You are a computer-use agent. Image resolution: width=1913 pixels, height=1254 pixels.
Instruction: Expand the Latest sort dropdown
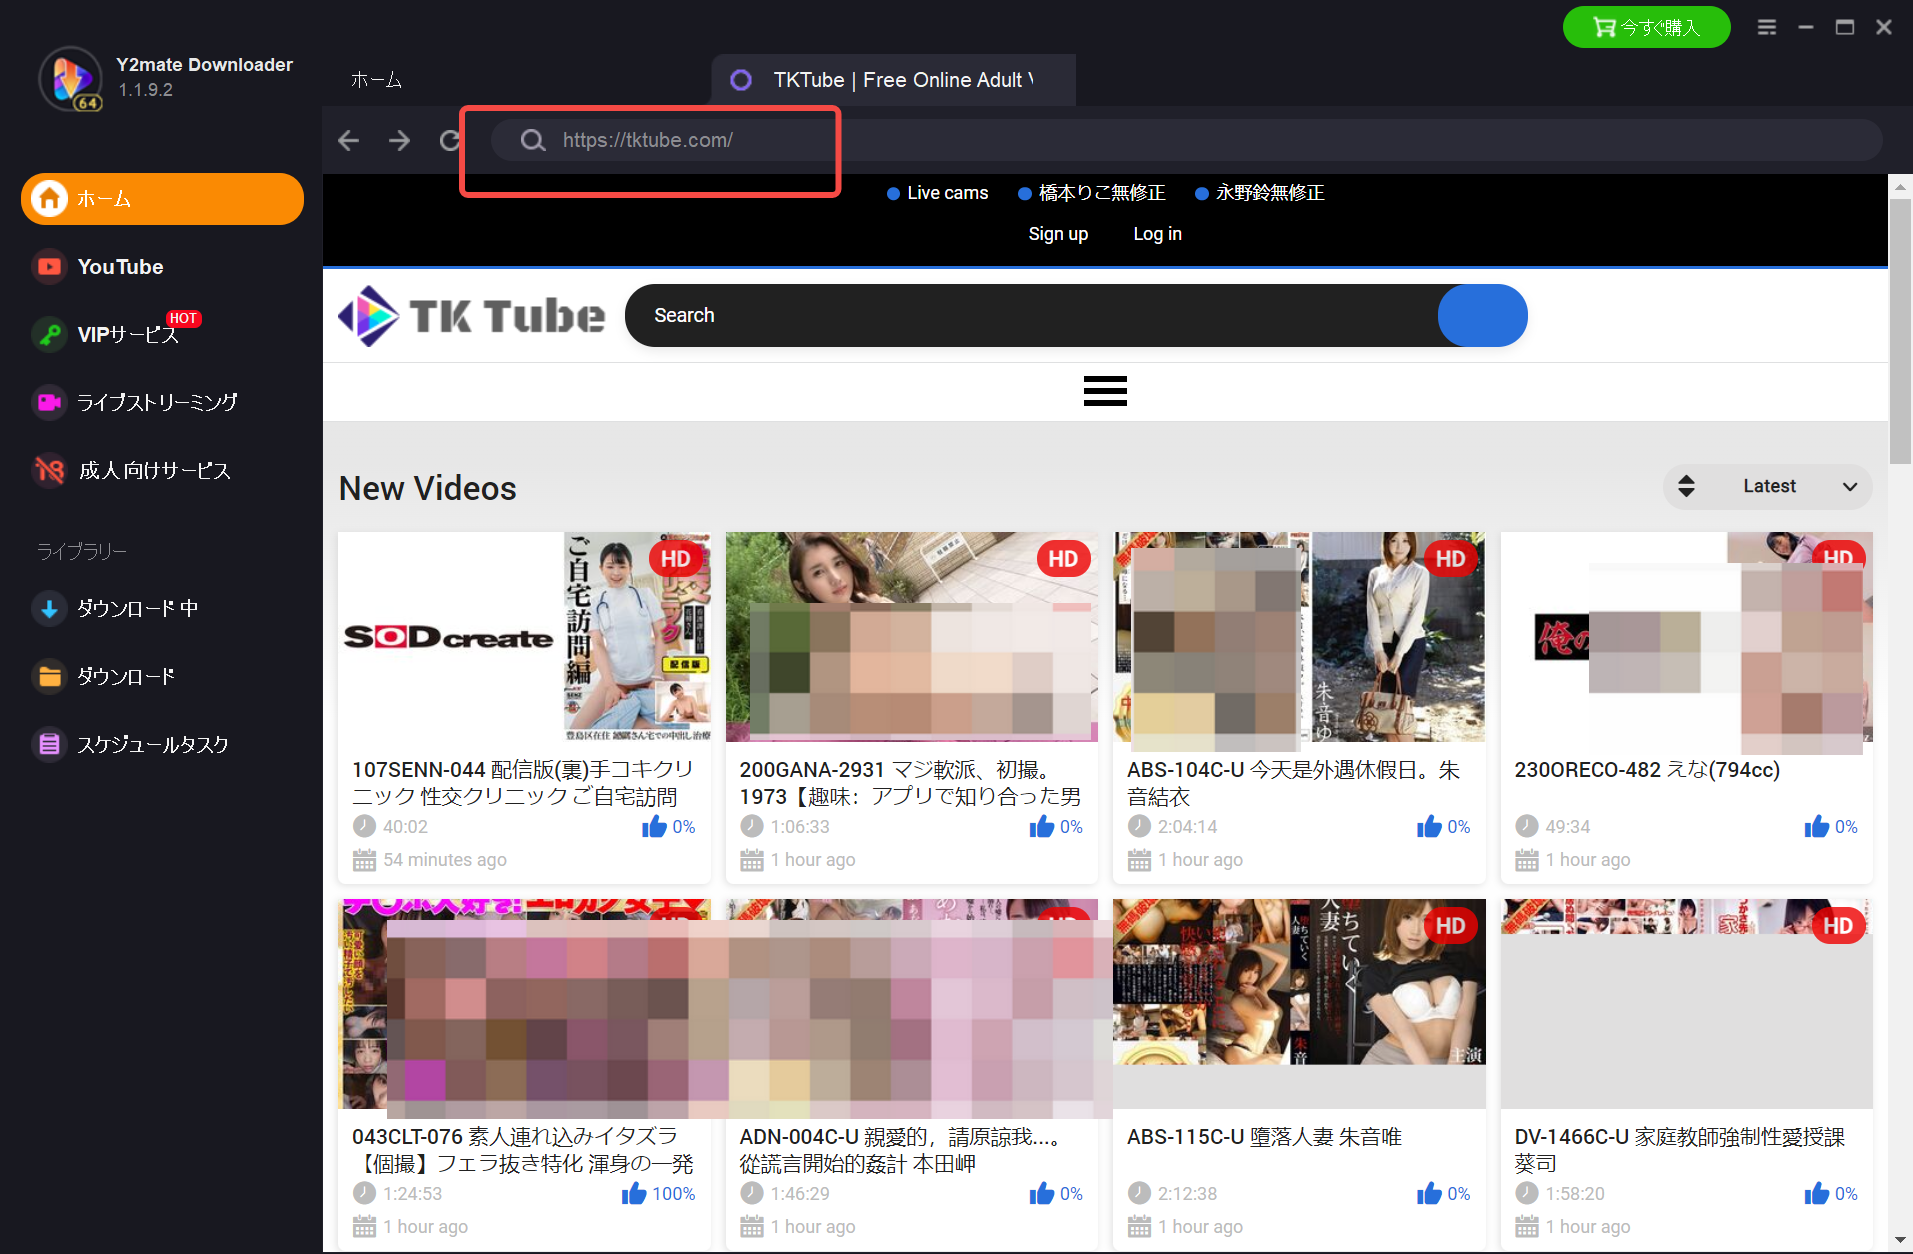[1768, 487]
